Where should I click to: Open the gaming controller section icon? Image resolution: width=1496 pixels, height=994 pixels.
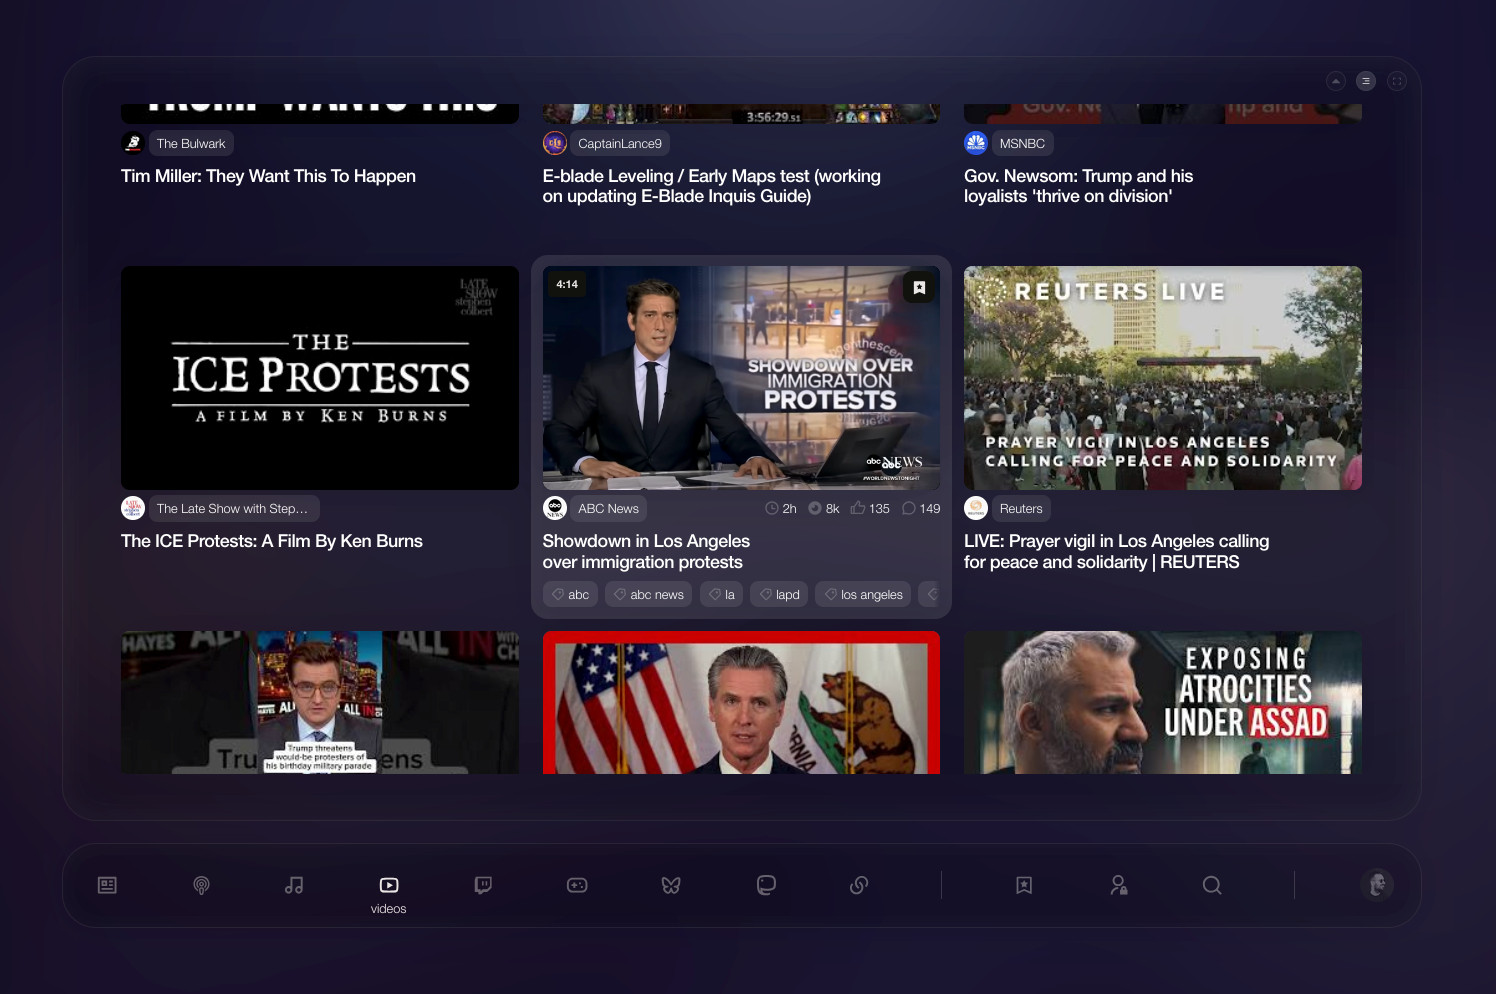pos(577,885)
